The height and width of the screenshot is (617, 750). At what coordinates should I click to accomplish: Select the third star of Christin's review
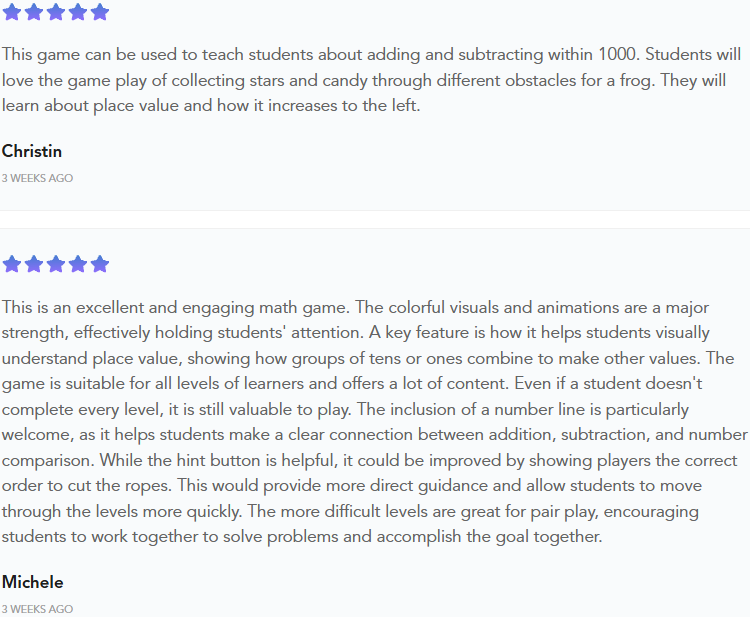(55, 13)
